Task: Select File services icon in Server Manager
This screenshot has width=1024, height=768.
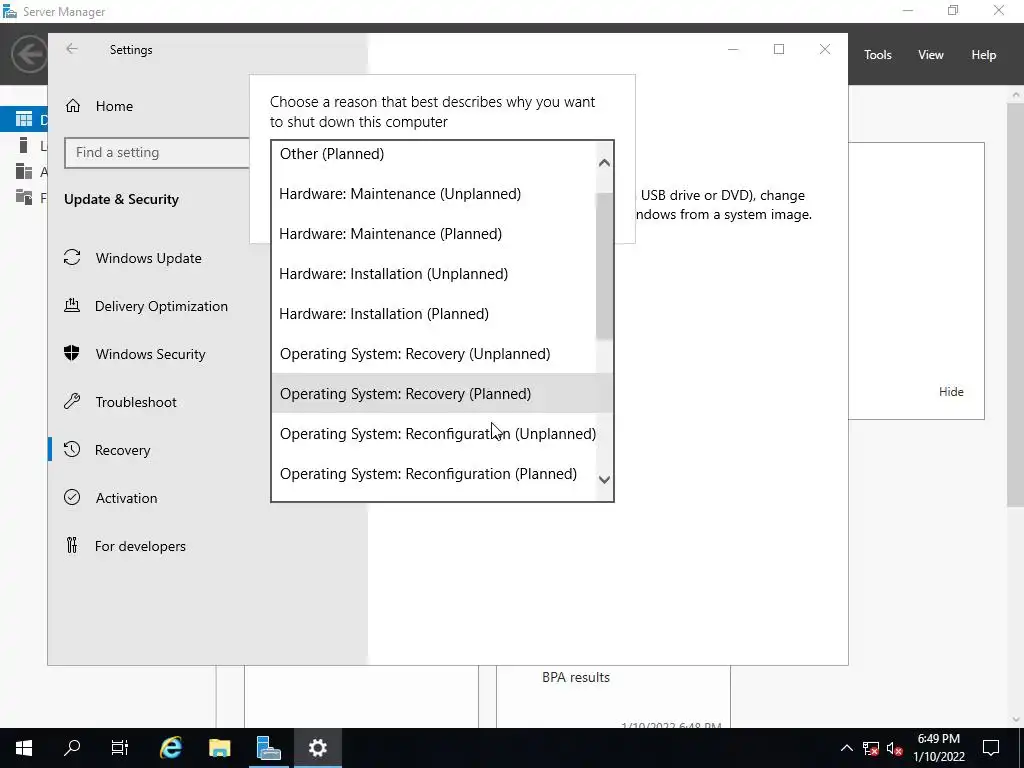Action: [24, 197]
